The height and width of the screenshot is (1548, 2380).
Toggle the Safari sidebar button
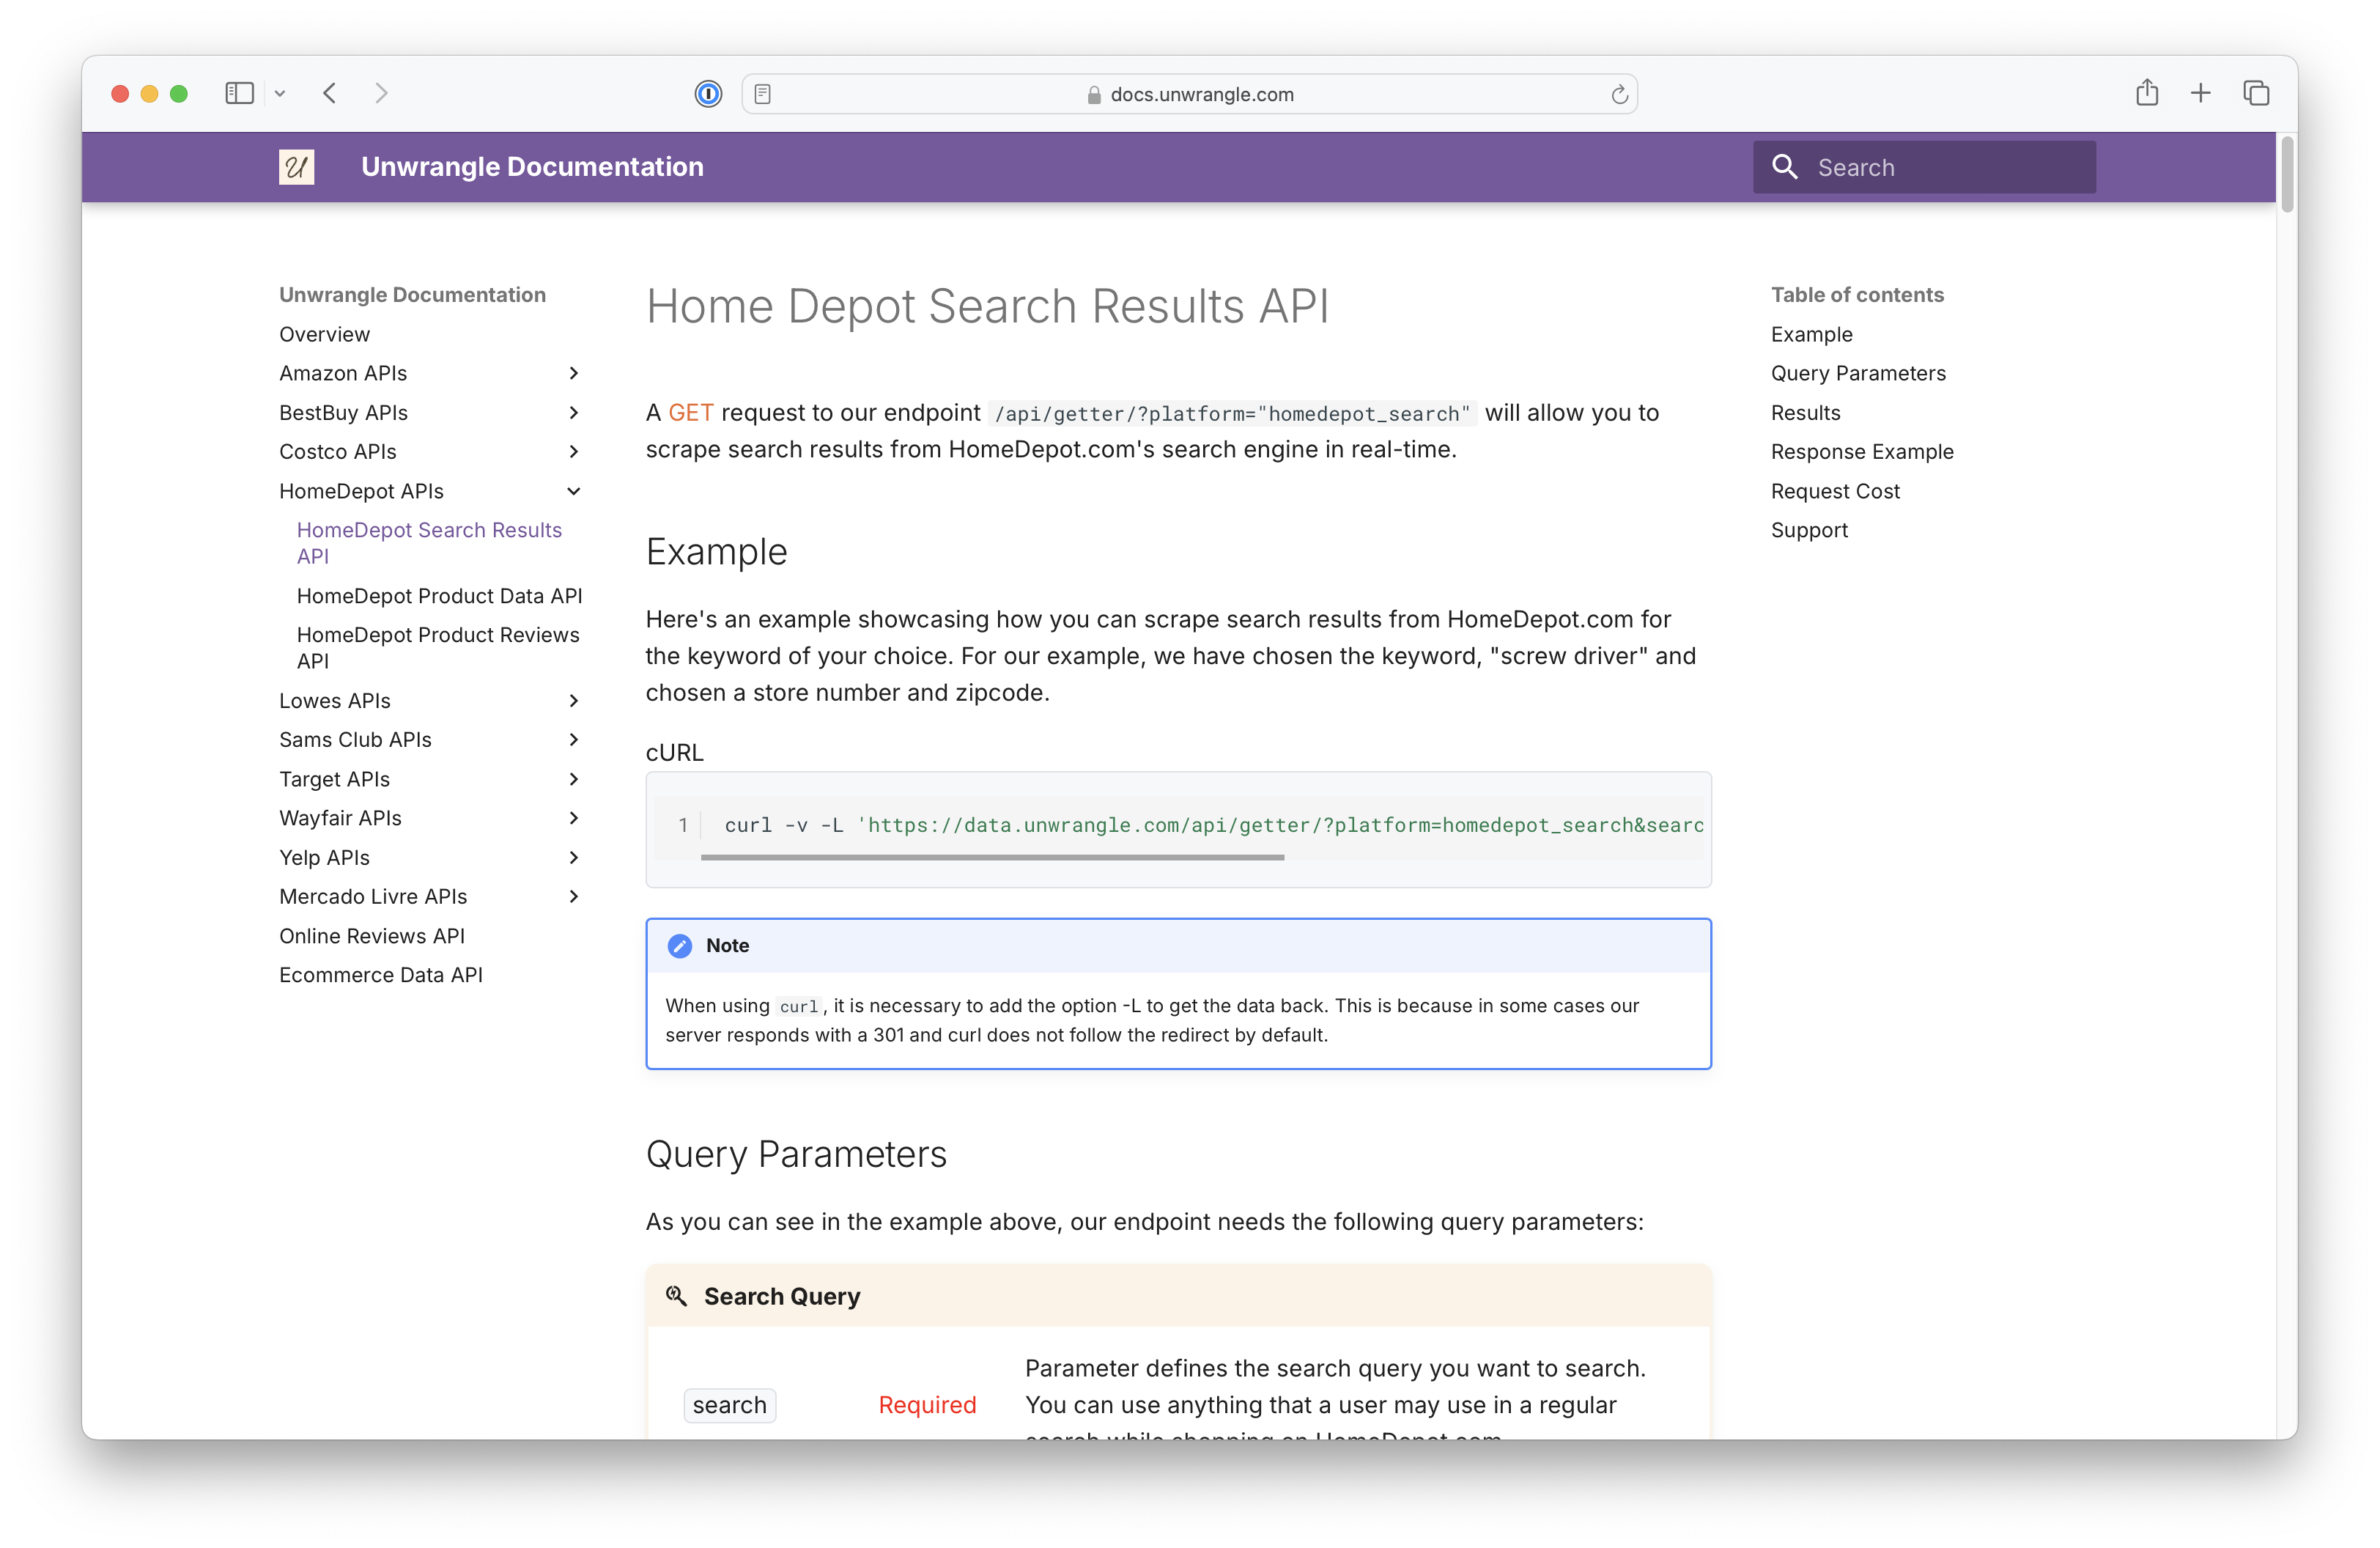(239, 94)
